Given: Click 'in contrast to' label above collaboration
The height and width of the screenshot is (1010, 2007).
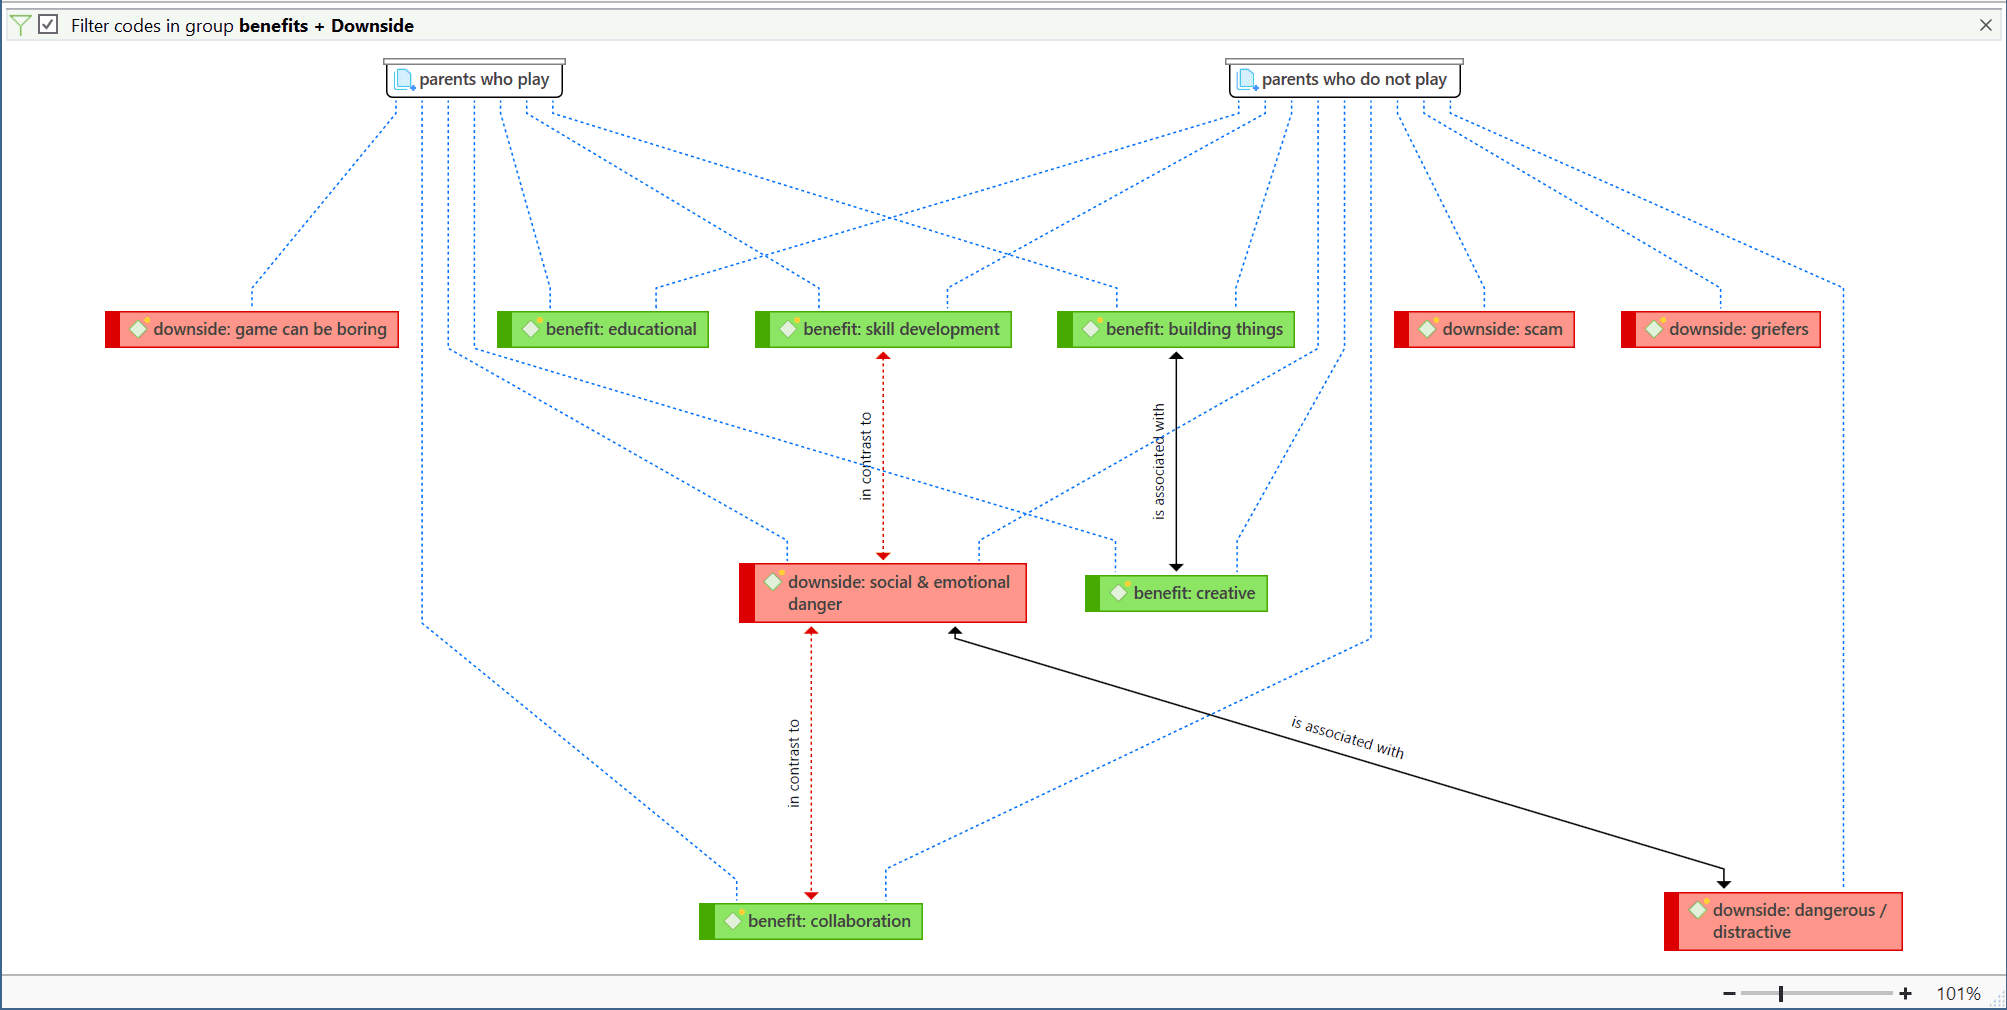Looking at the screenshot, I should click(794, 763).
